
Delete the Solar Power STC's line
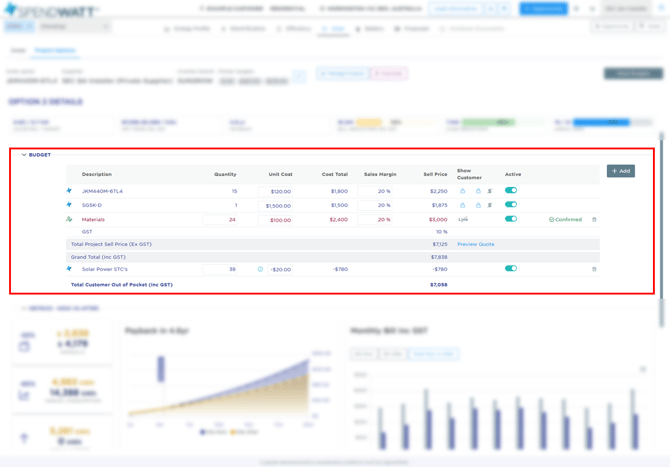click(x=594, y=269)
